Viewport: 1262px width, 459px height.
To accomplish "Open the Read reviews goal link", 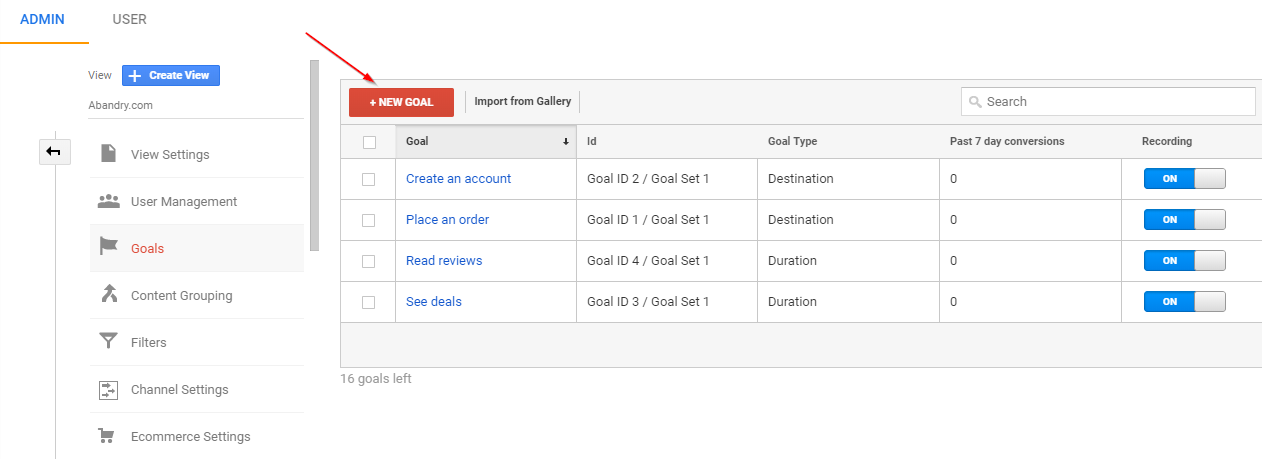I will click(x=444, y=261).
